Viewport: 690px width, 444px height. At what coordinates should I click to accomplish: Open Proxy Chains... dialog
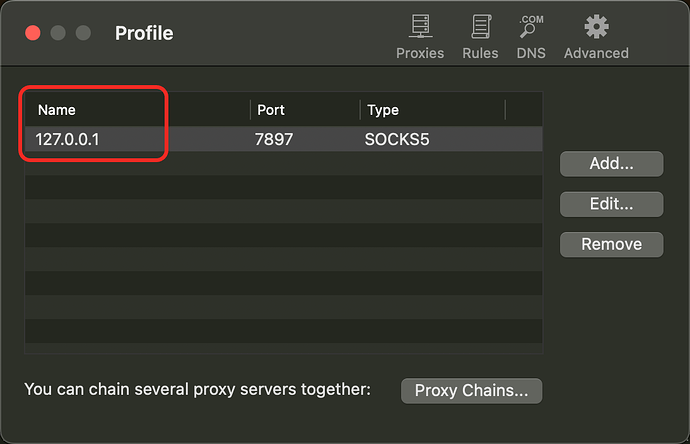pos(471,391)
